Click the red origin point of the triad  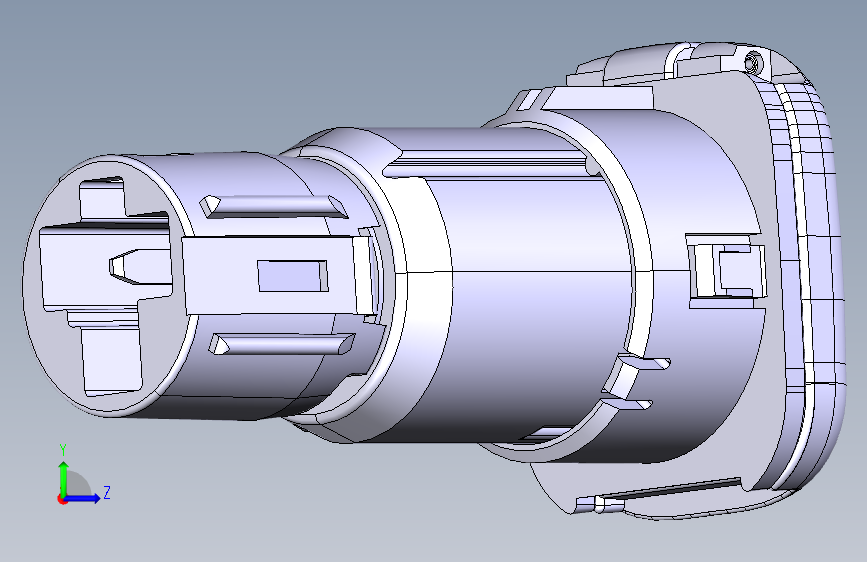[61, 499]
